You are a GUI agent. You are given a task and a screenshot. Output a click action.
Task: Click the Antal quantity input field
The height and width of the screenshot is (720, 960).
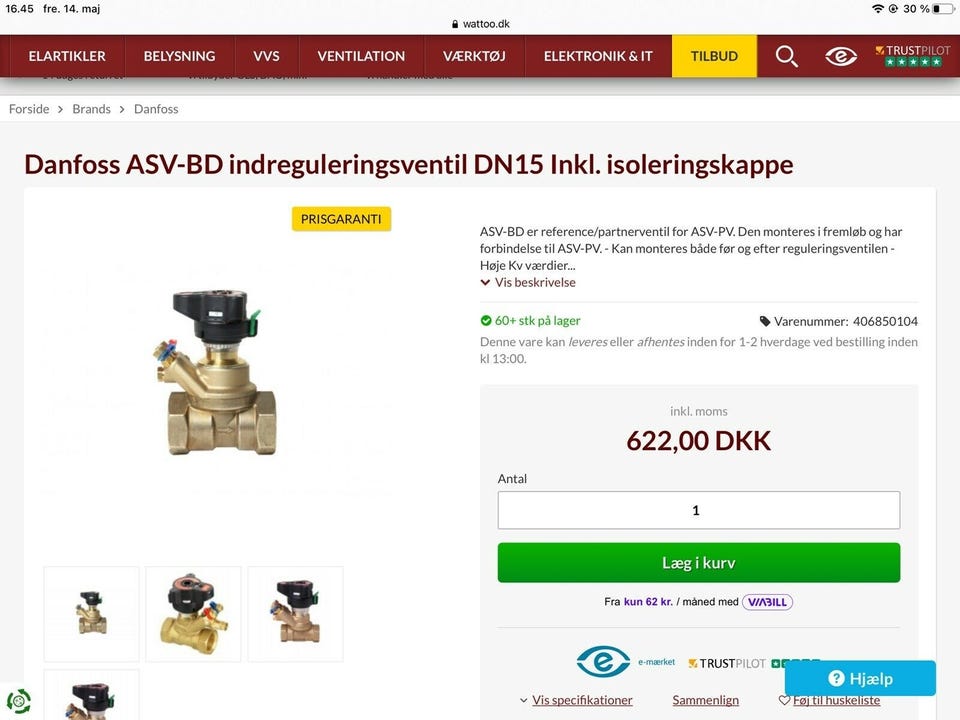(x=699, y=510)
